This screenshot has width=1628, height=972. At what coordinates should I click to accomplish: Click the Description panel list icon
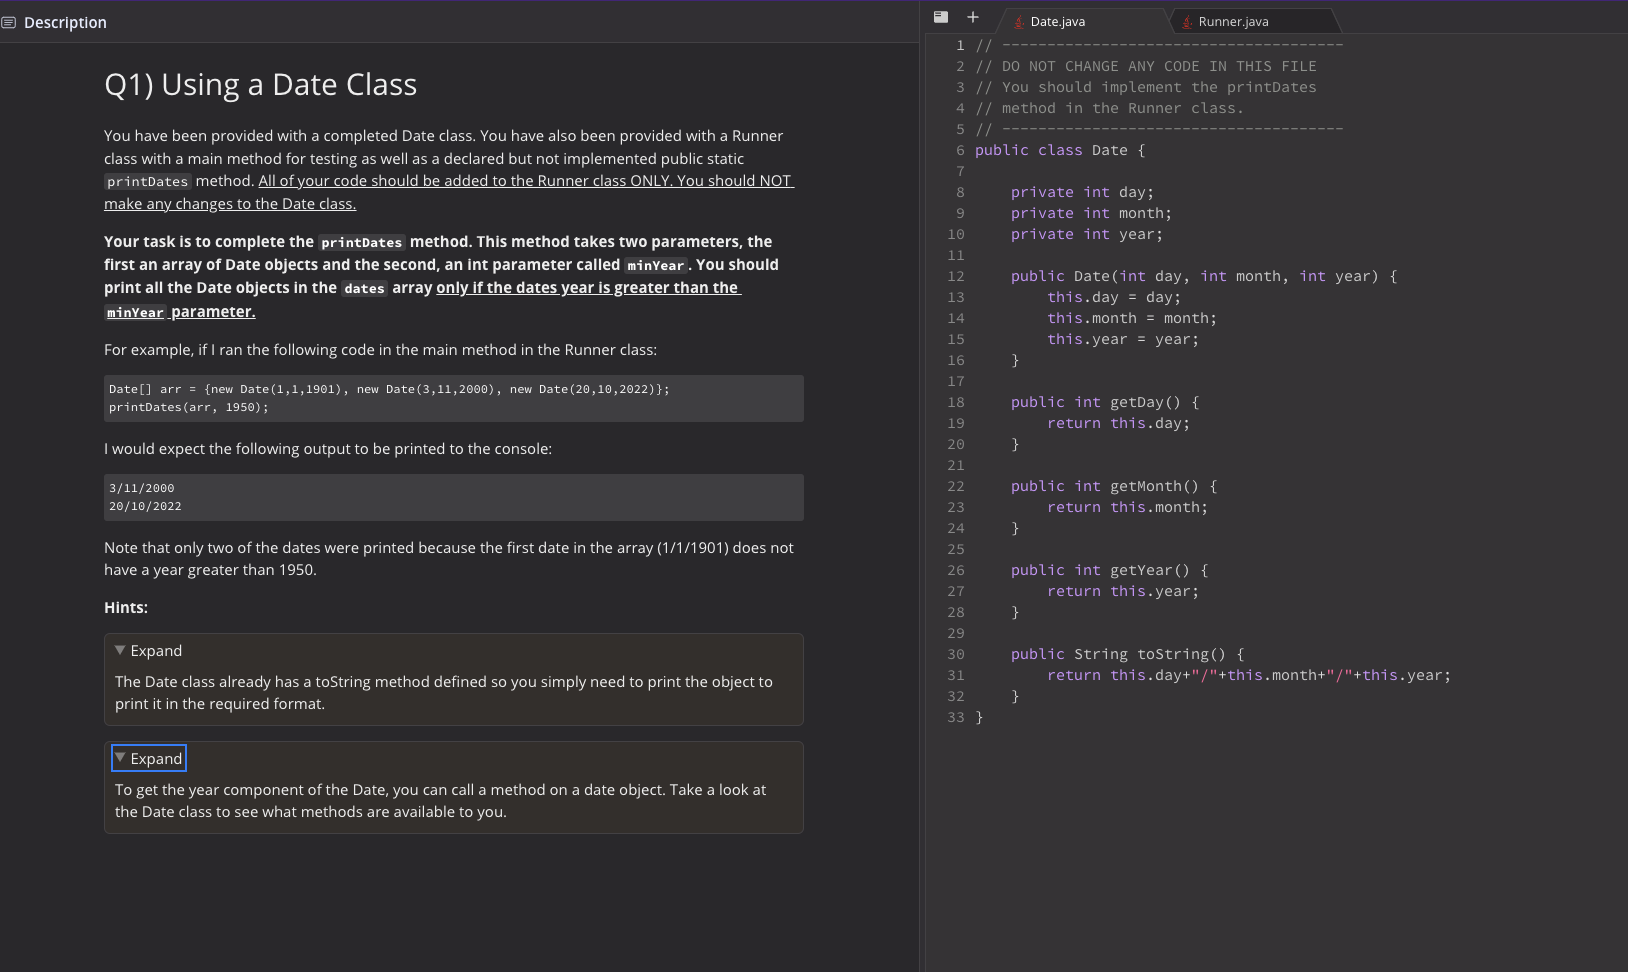pos(10,22)
